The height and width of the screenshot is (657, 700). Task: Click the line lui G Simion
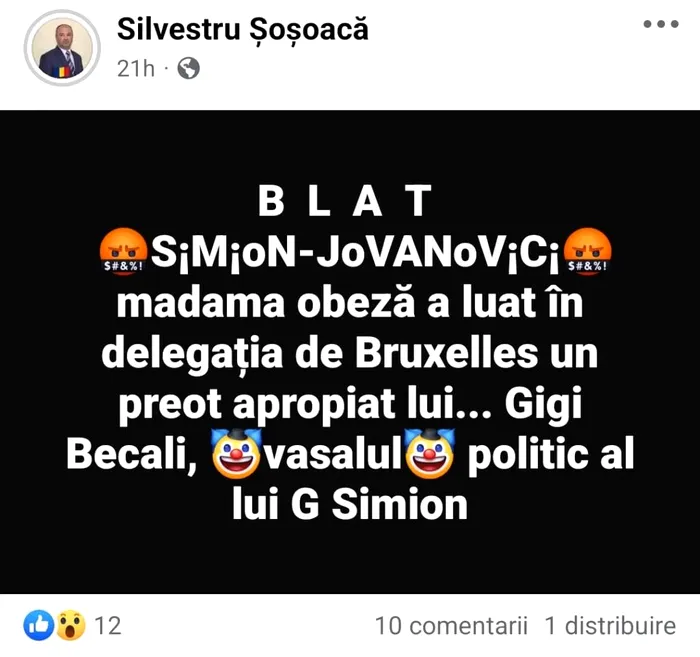pyautogui.click(x=350, y=504)
